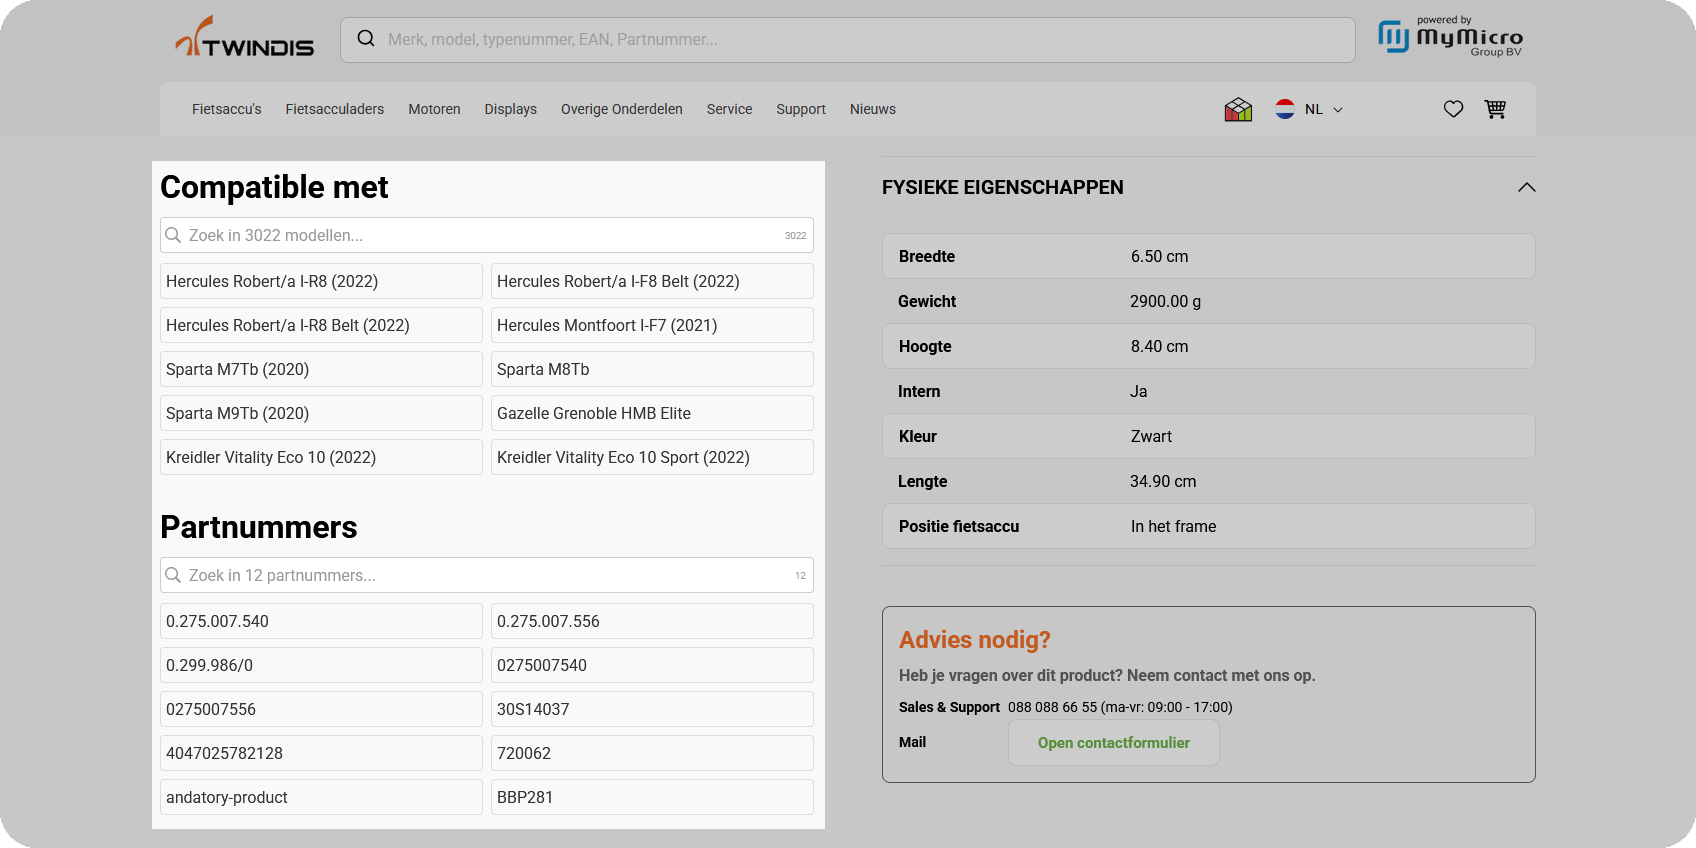Click the Kleur value Zwart
Viewport: 1696px width, 848px height.
(x=1151, y=436)
